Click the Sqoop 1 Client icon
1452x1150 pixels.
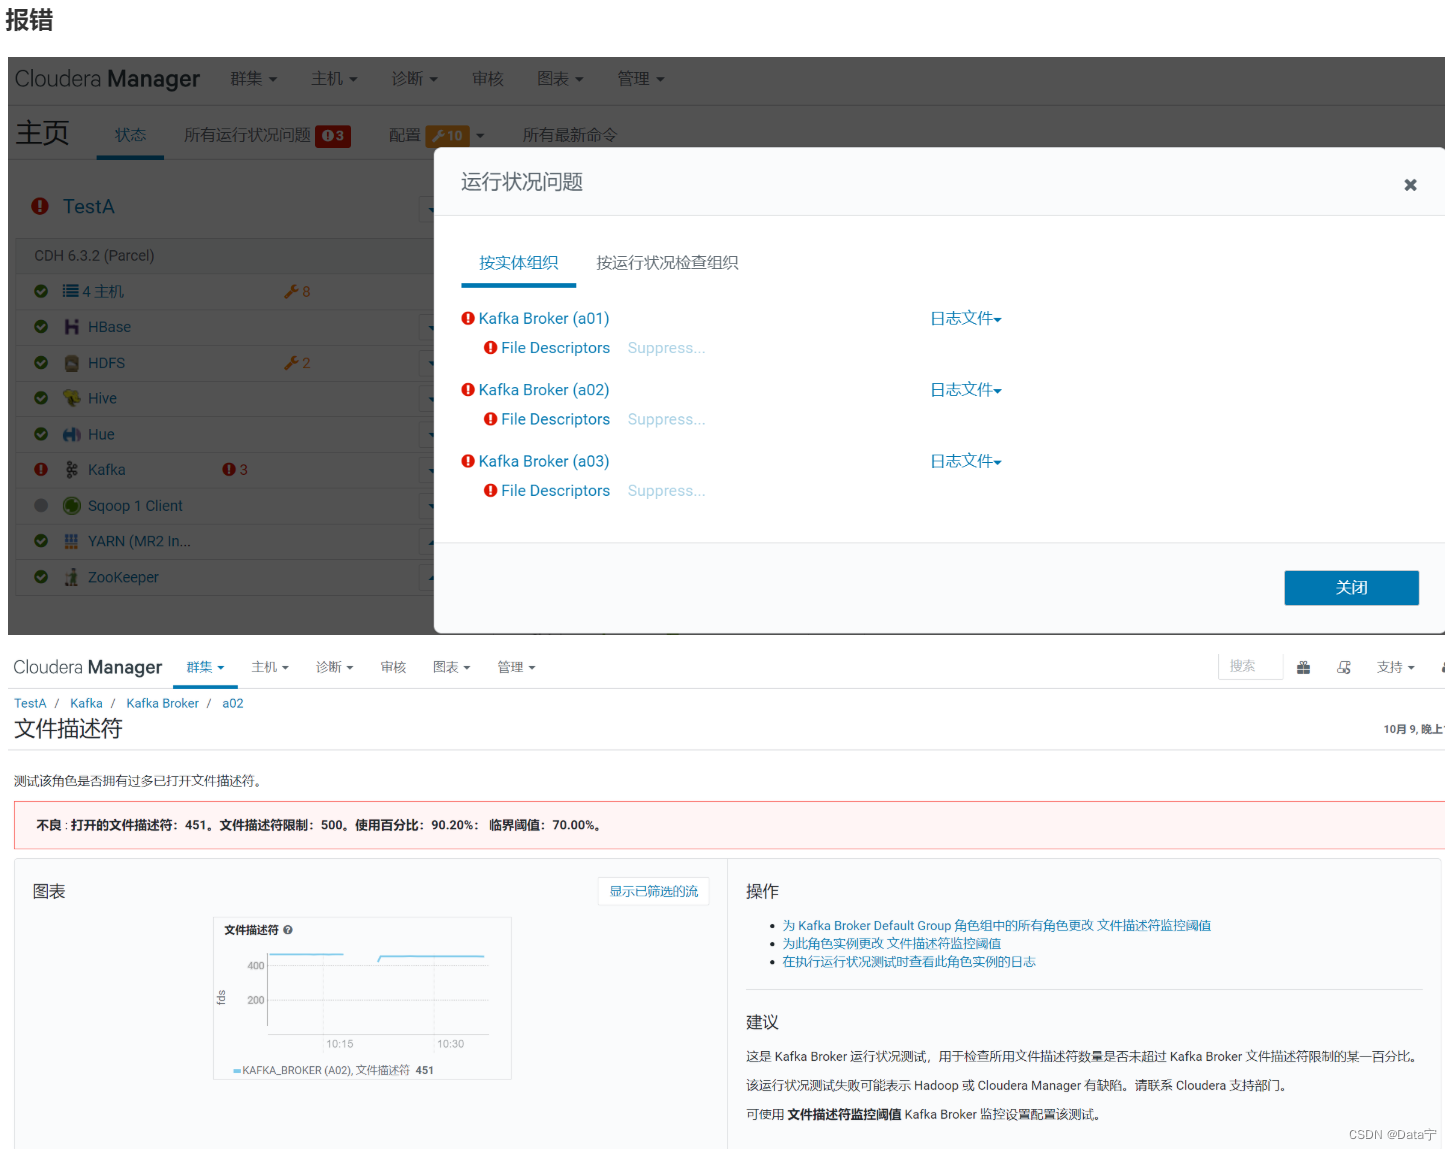click(x=71, y=506)
